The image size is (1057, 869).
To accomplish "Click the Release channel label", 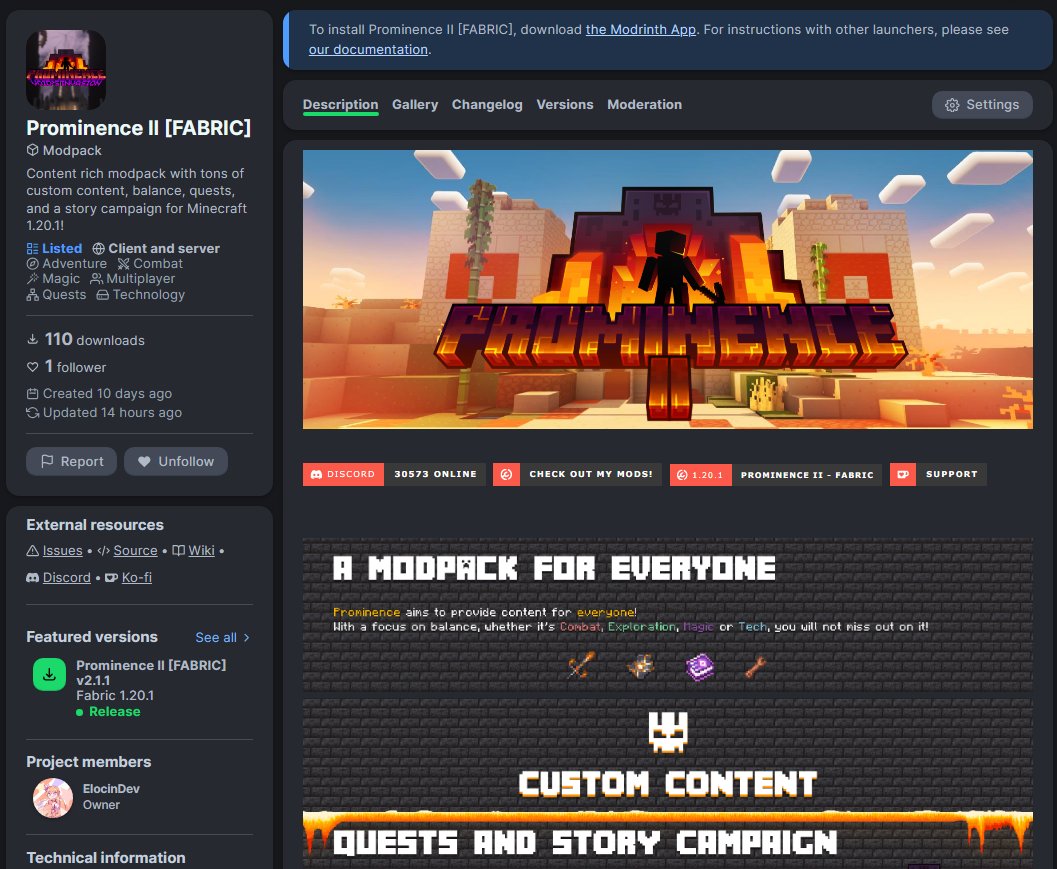I will (x=115, y=712).
